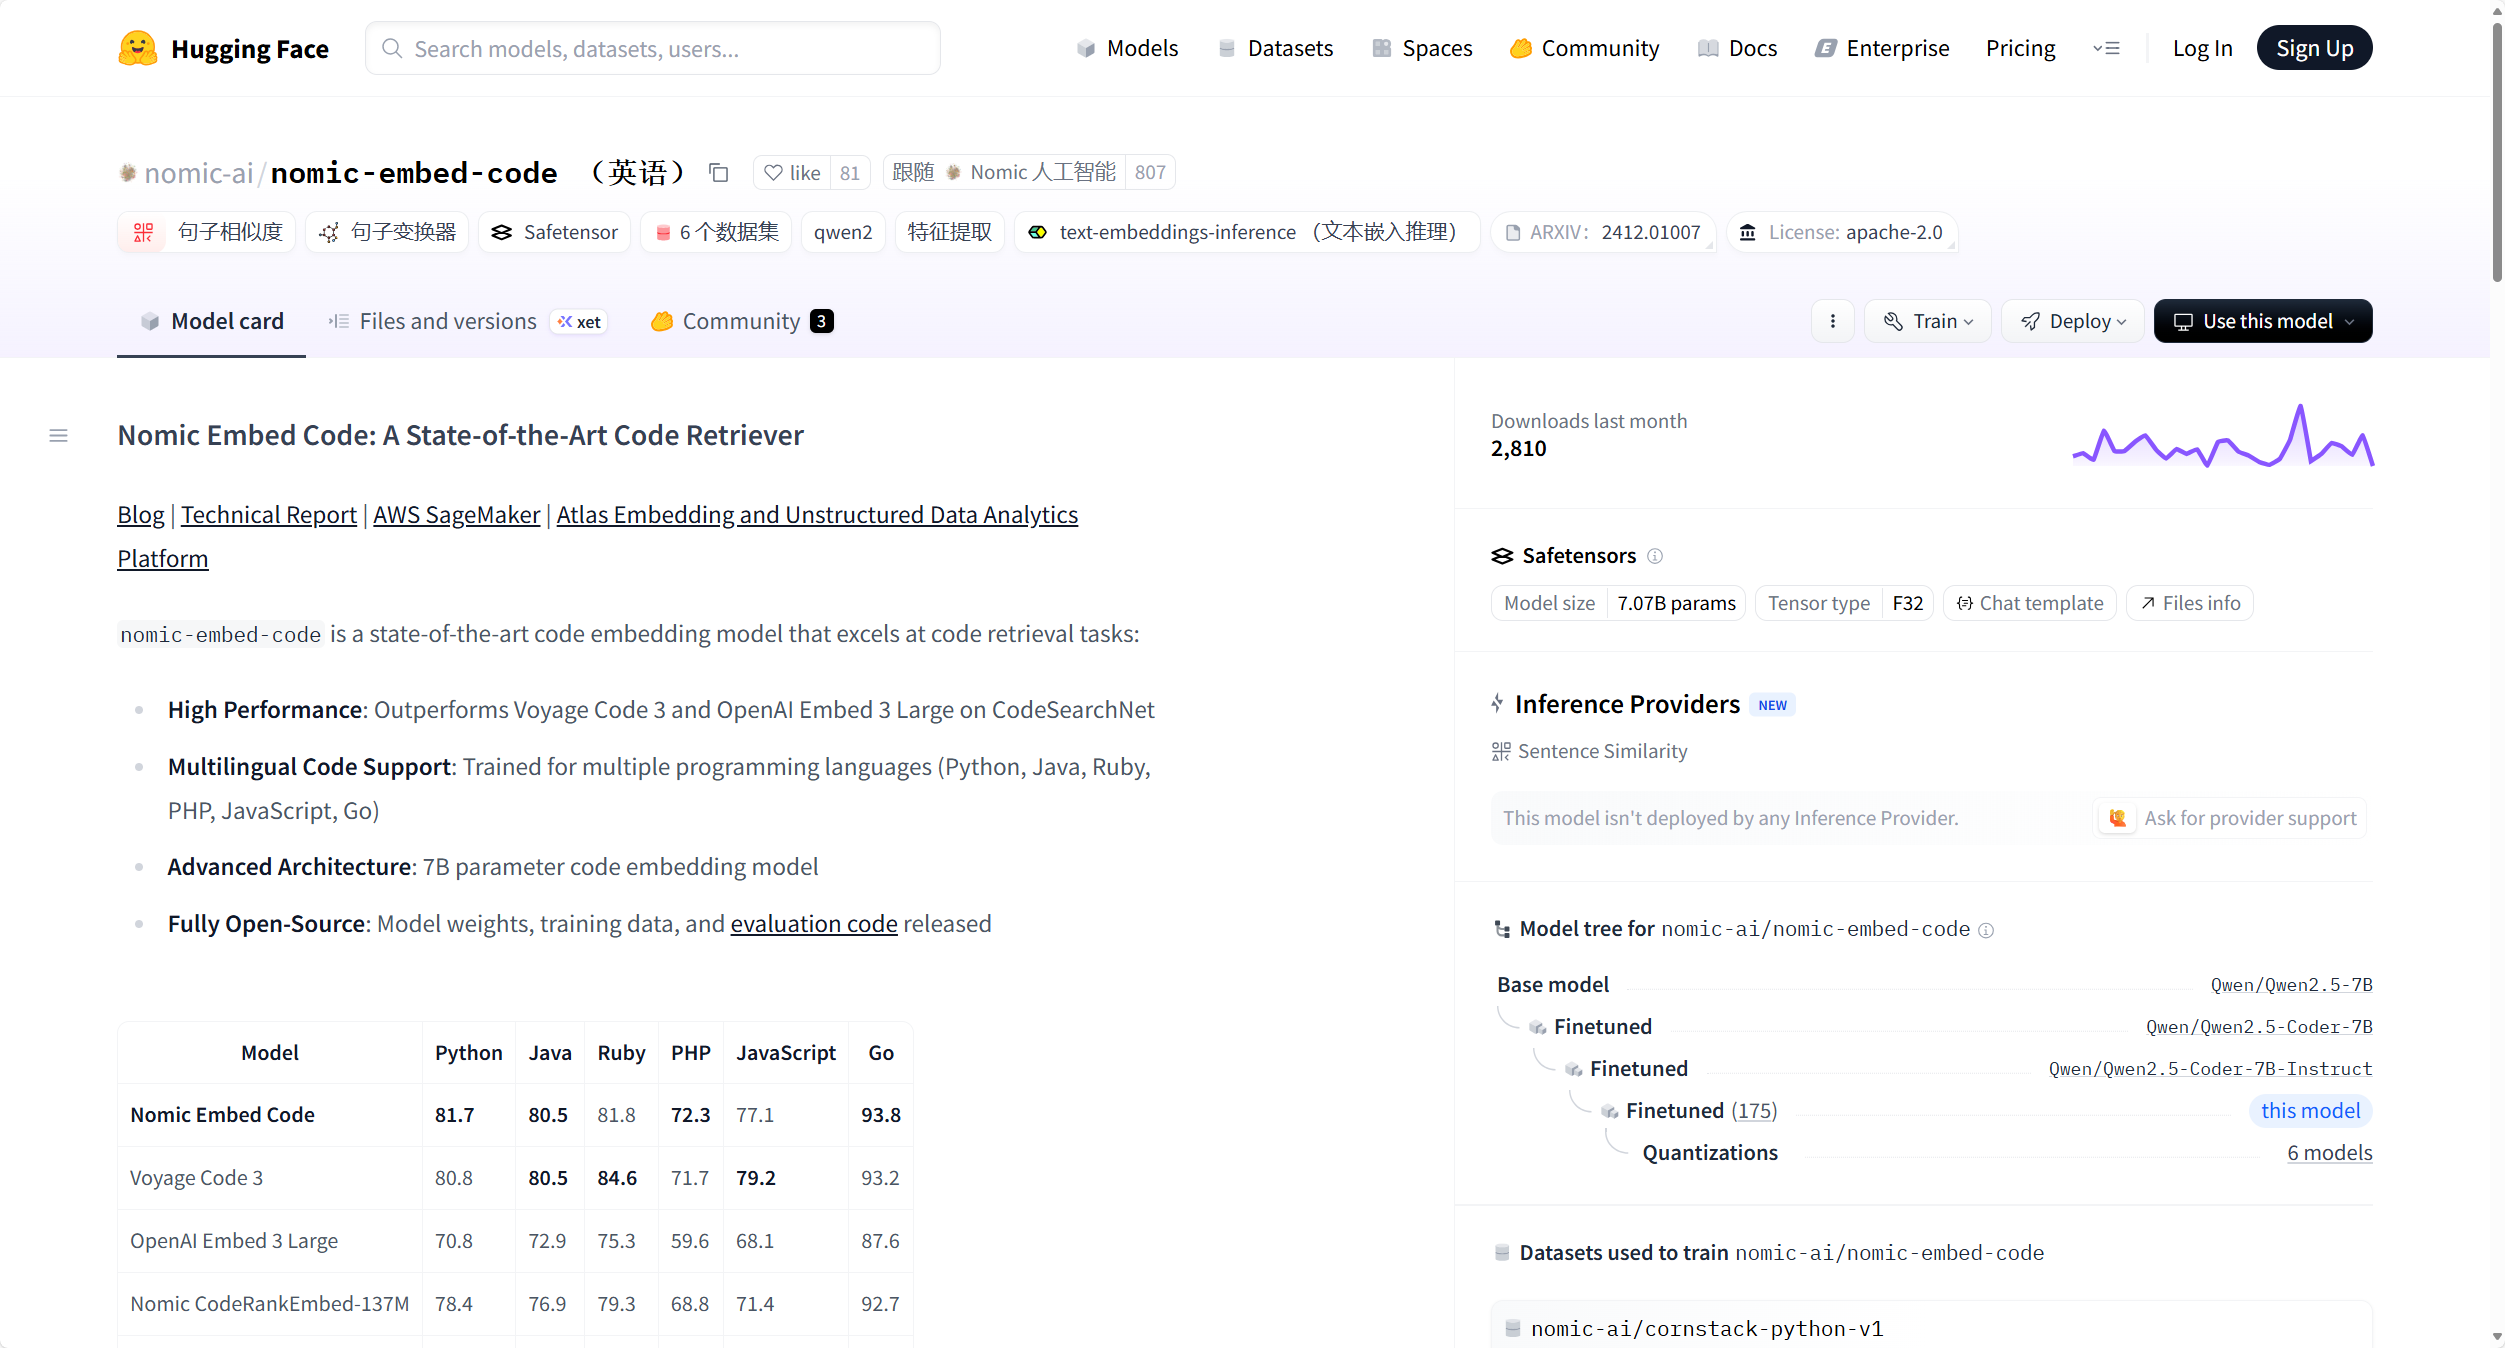
Task: Go to Datasets in the top navigation
Action: tap(1275, 48)
